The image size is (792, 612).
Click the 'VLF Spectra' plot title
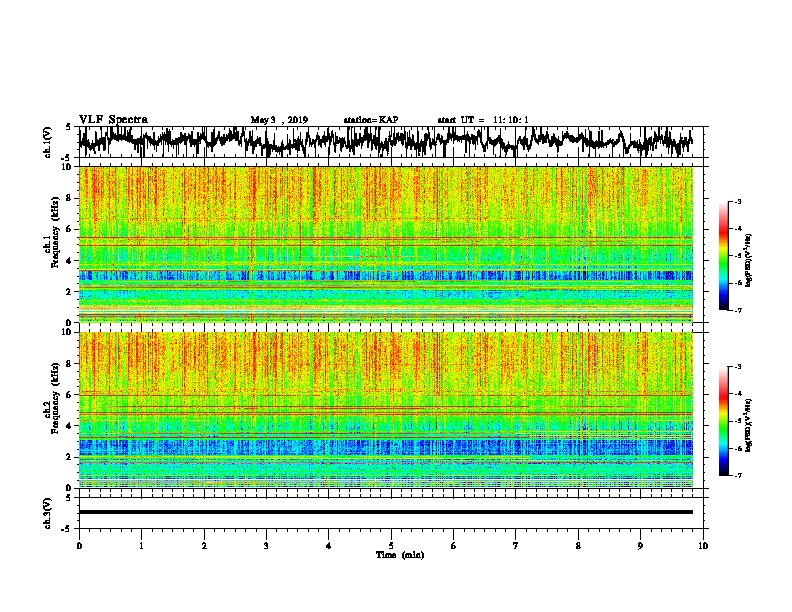[x=113, y=119]
